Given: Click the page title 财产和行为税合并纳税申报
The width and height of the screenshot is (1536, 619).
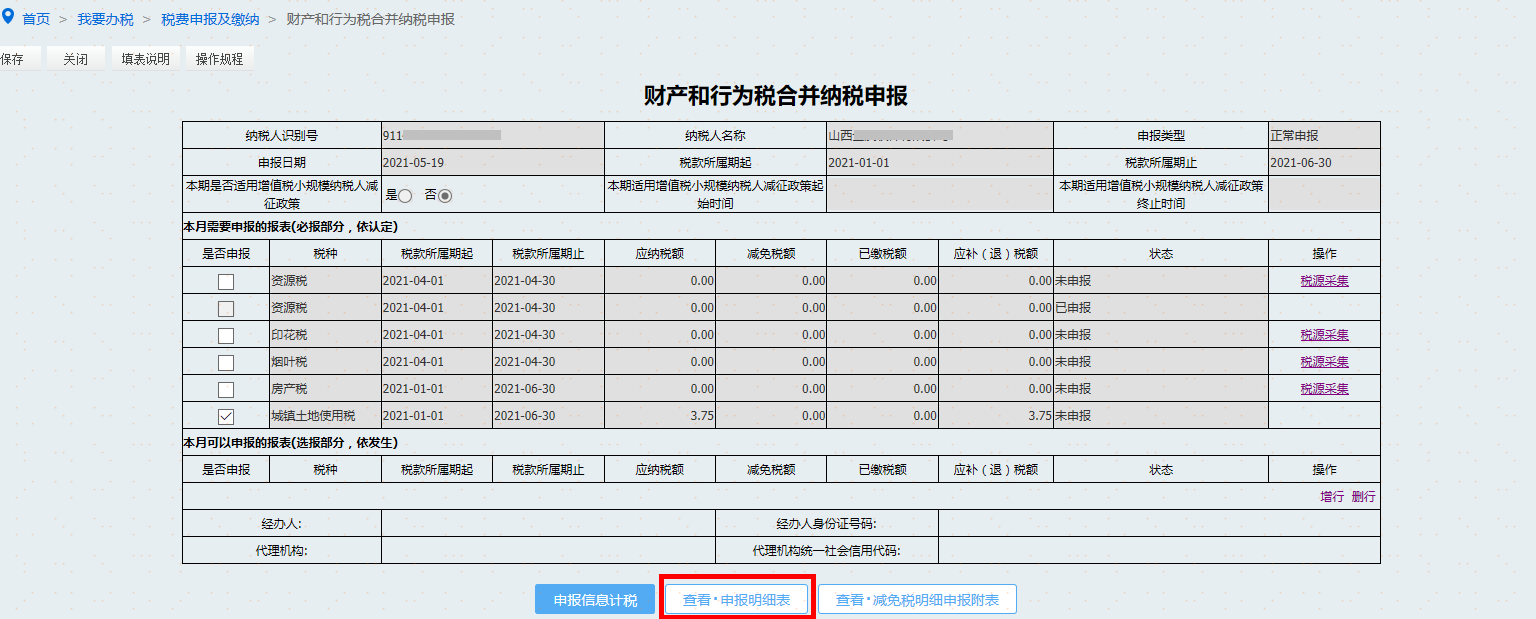Looking at the screenshot, I should (776, 96).
